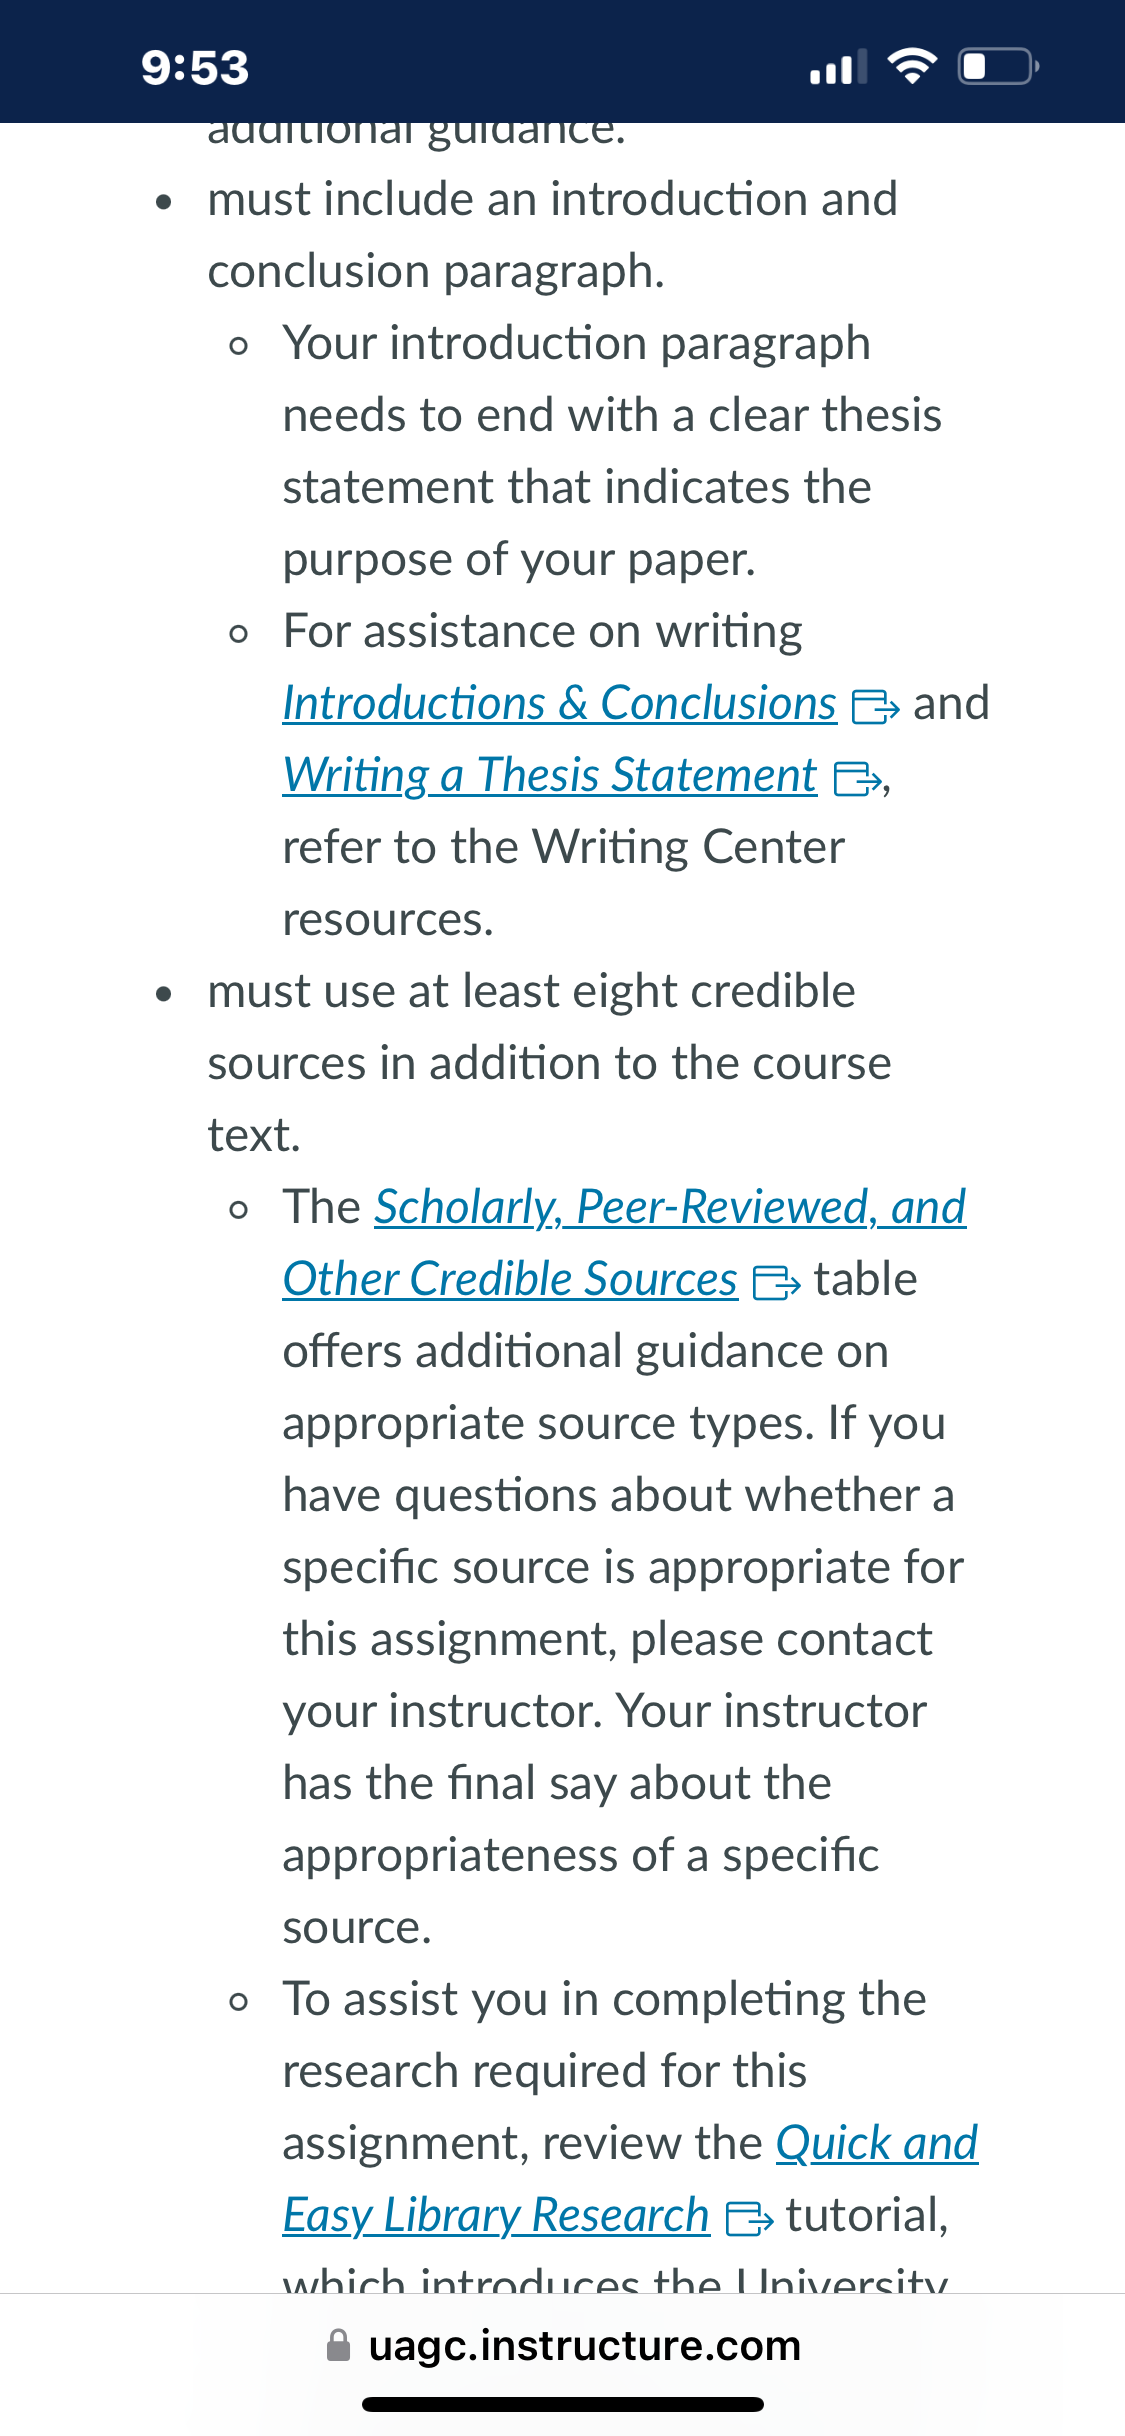The image size is (1125, 2436).
Task: Open the Introductions & Conclusions link
Action: pos(559,703)
